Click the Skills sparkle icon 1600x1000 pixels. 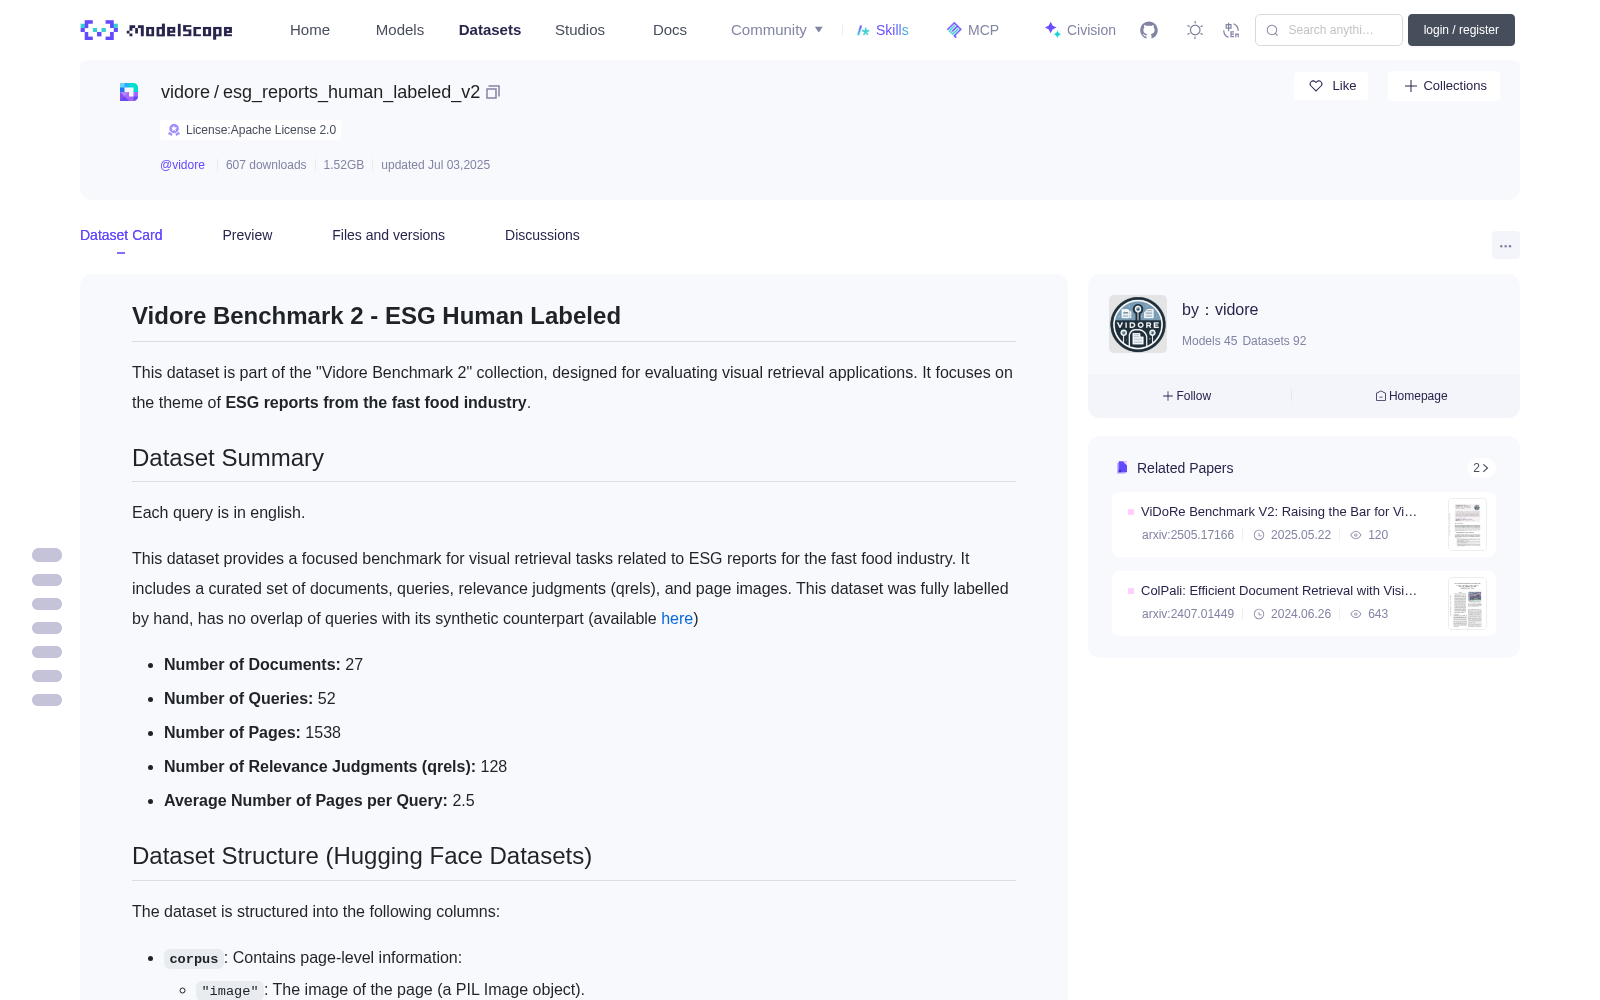pos(863,30)
